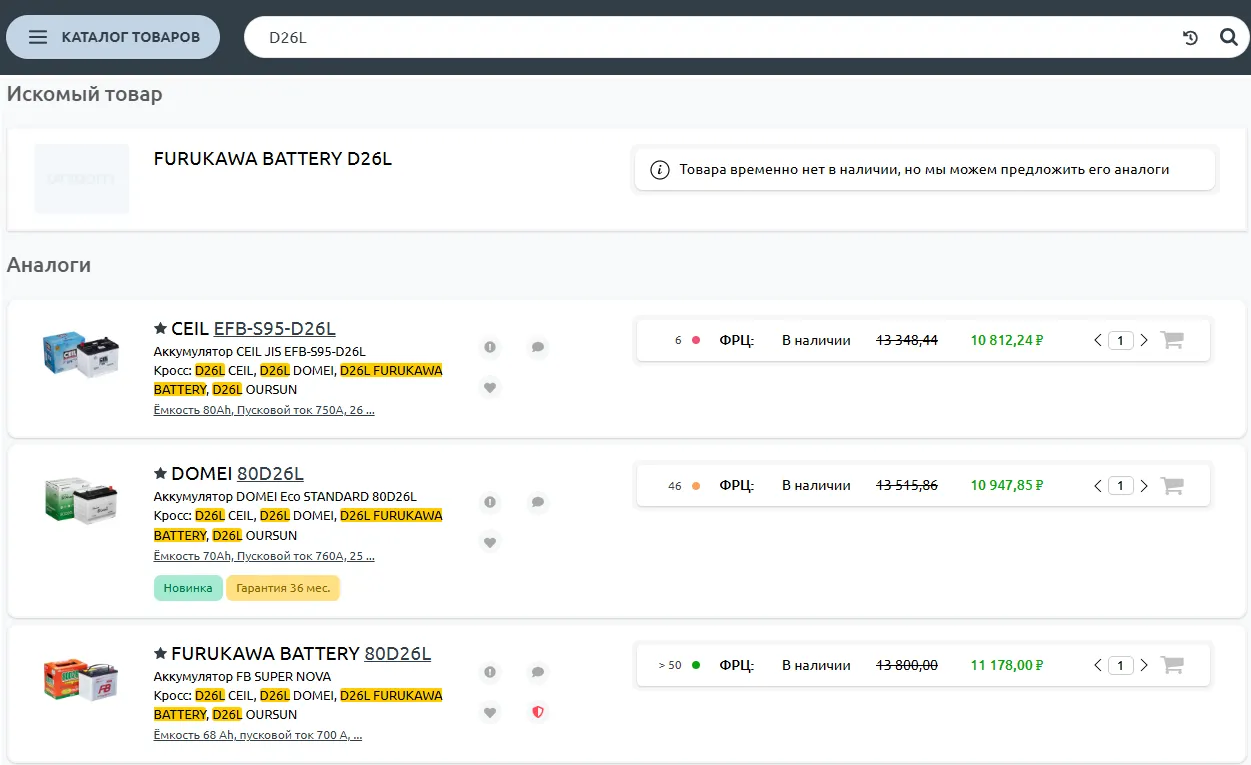Toggle favorite heart for DOMEI battery
Screen dimensions: 1251x765
coord(490,542)
